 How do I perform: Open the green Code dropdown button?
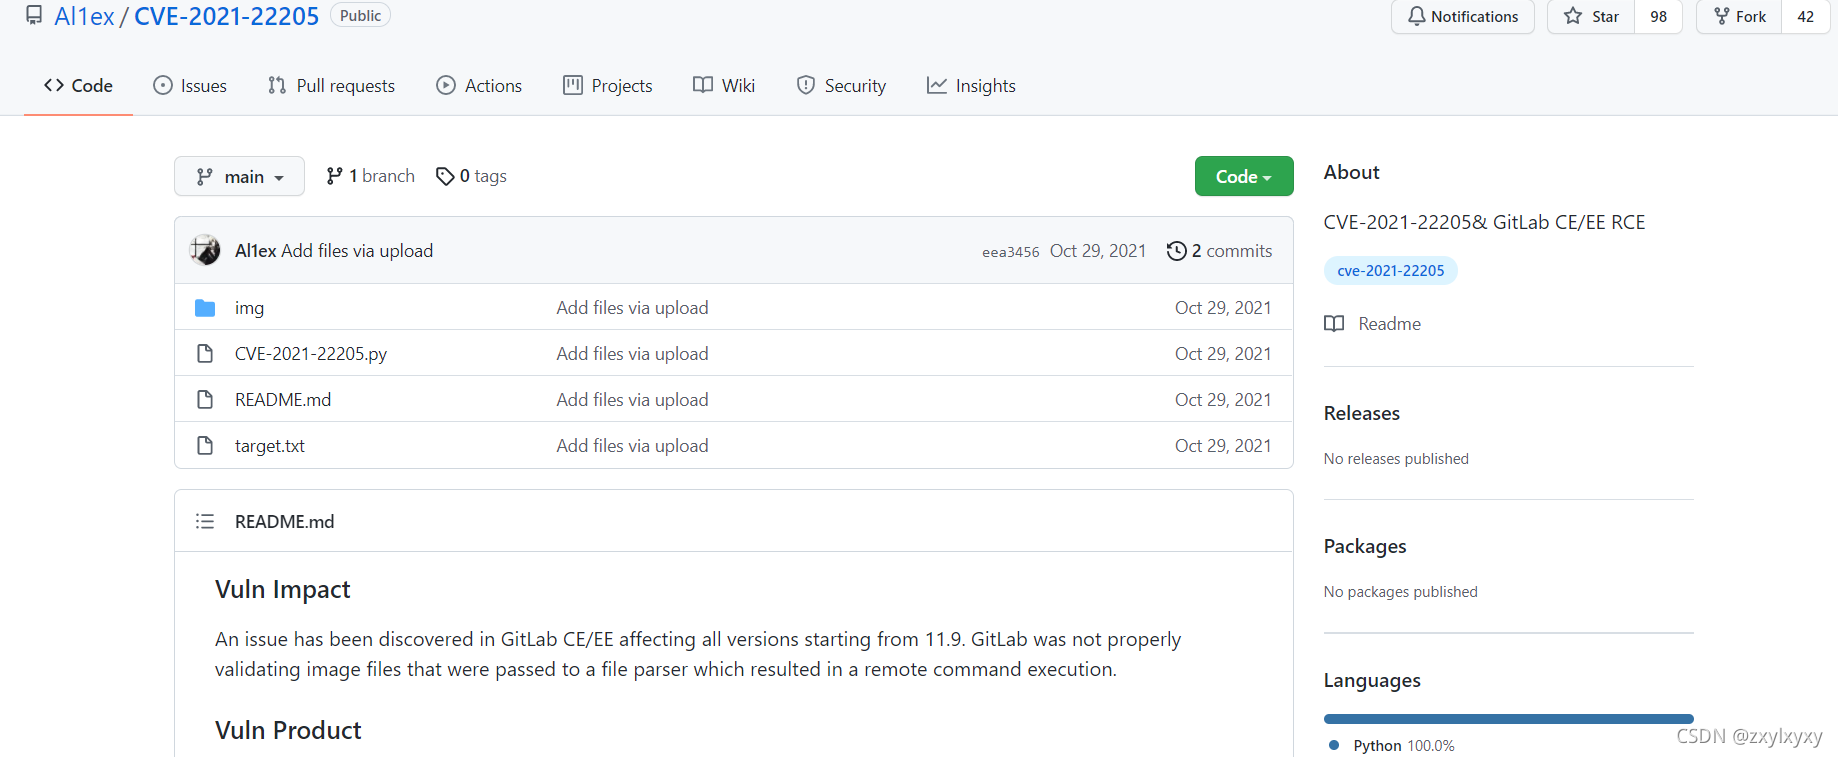1244,176
